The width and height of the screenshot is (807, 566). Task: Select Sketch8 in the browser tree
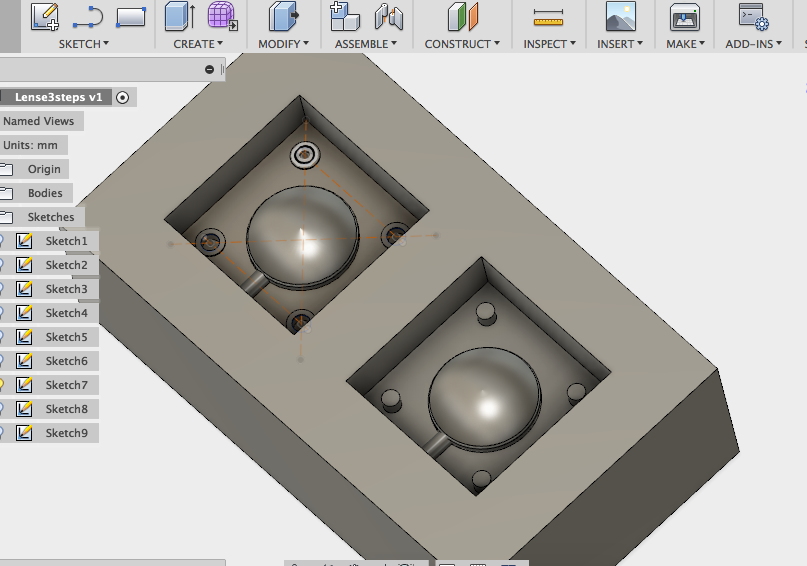66,409
